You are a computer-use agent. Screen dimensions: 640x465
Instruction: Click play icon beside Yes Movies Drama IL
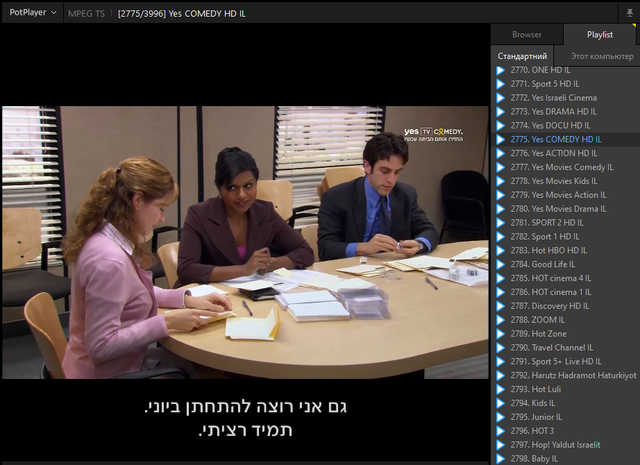(x=500, y=209)
